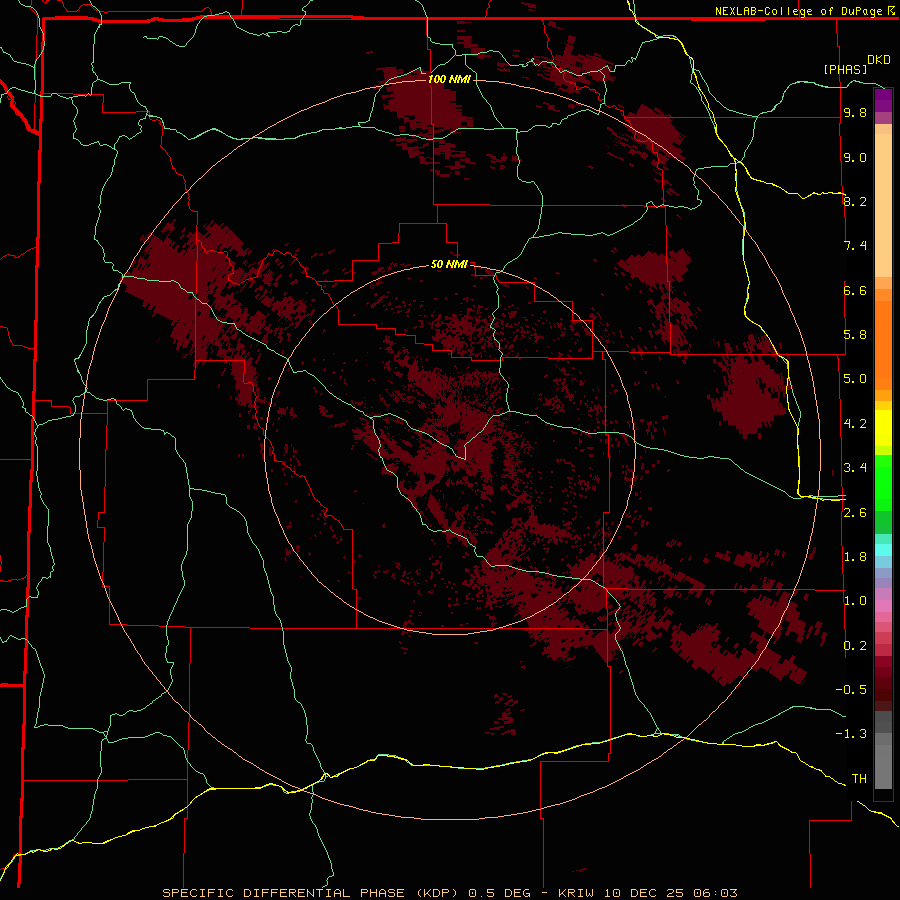Click the -0.5 value on color scale
The width and height of the screenshot is (900, 900).
point(851,690)
